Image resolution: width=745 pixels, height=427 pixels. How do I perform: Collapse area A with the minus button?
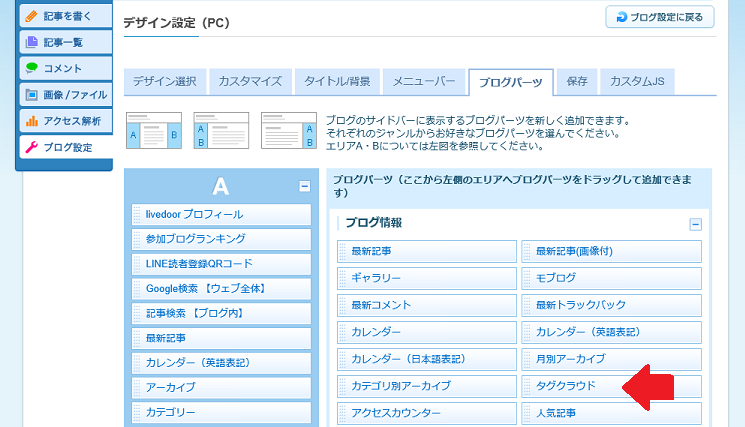pos(305,186)
